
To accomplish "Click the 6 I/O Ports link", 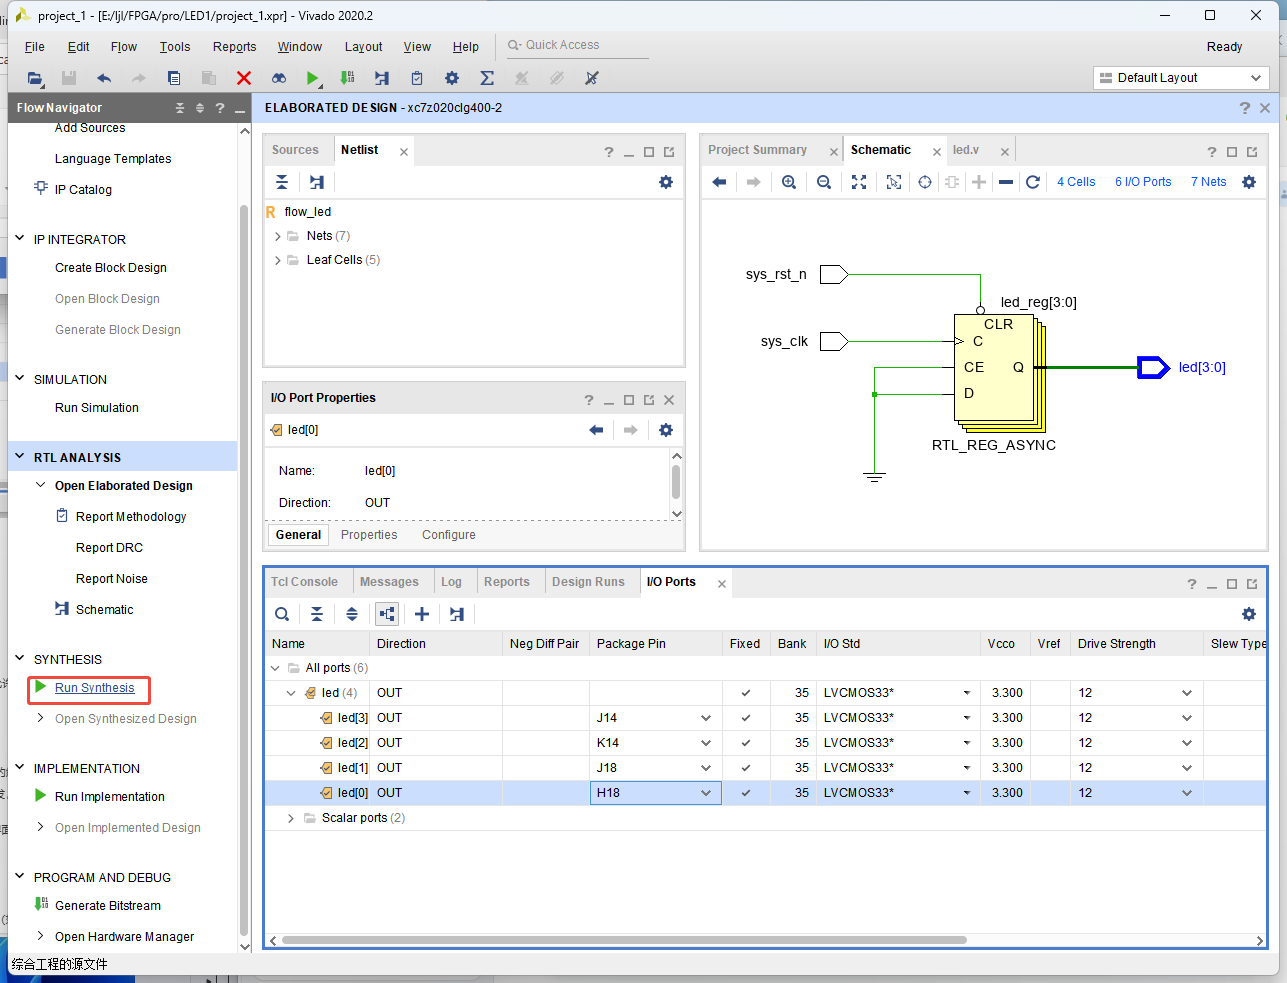I will point(1143,182).
